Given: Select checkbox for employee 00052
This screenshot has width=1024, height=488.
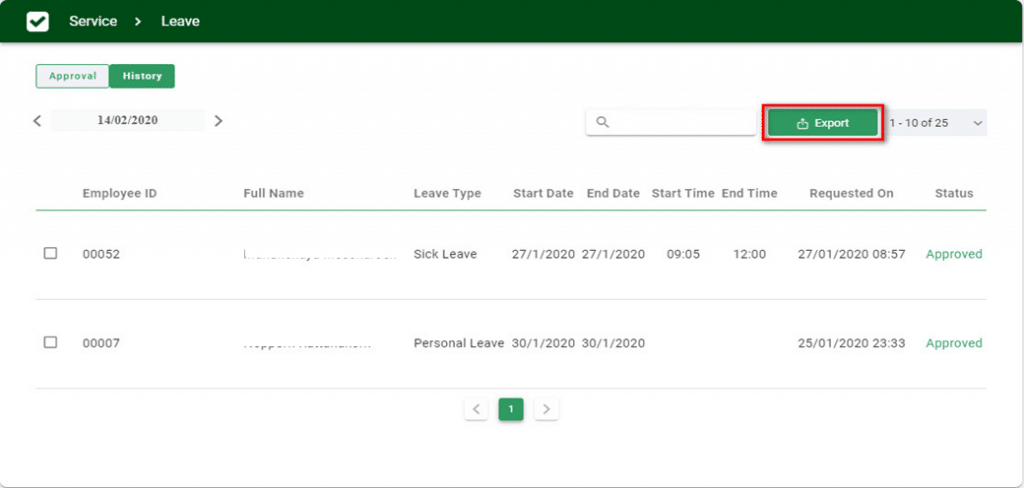Looking at the screenshot, I should [50, 254].
